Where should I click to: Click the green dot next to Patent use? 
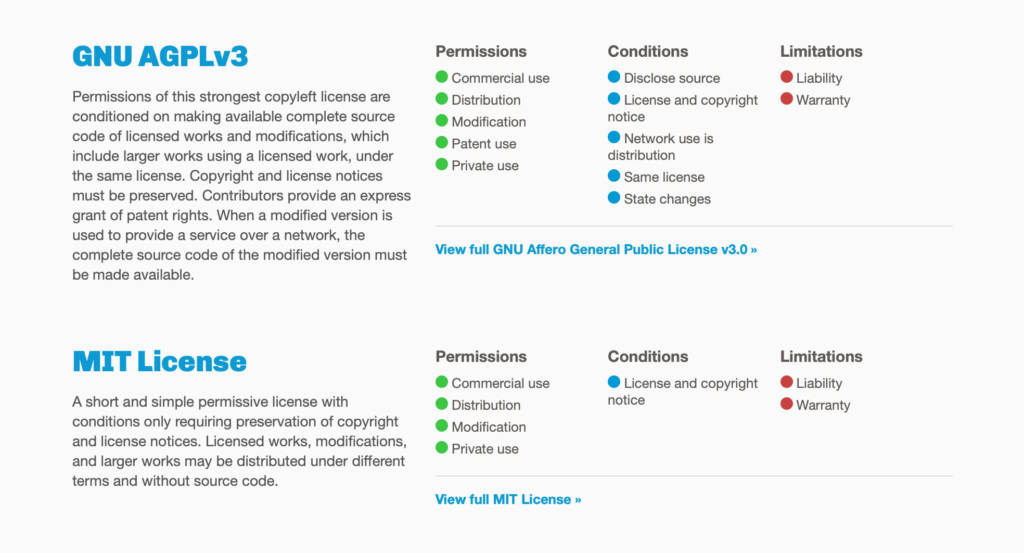441,142
